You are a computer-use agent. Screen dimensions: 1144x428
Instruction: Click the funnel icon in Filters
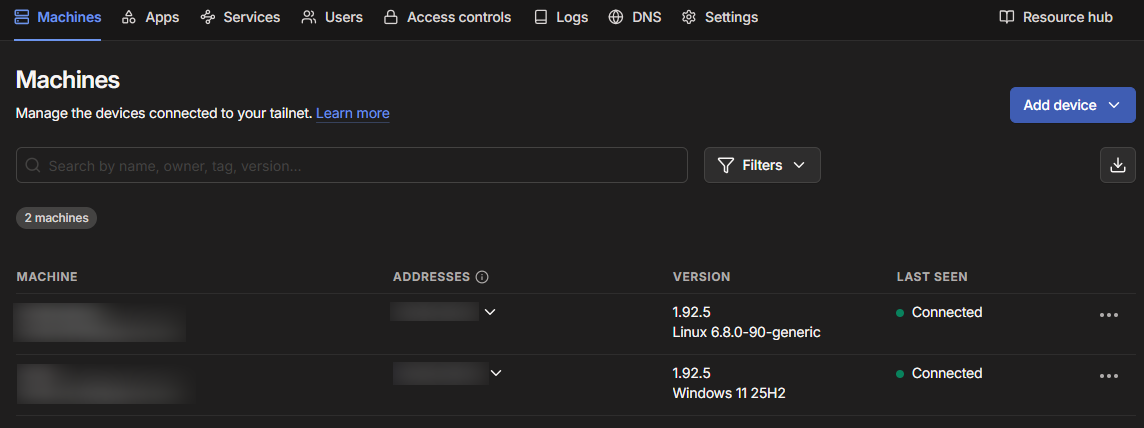click(727, 165)
